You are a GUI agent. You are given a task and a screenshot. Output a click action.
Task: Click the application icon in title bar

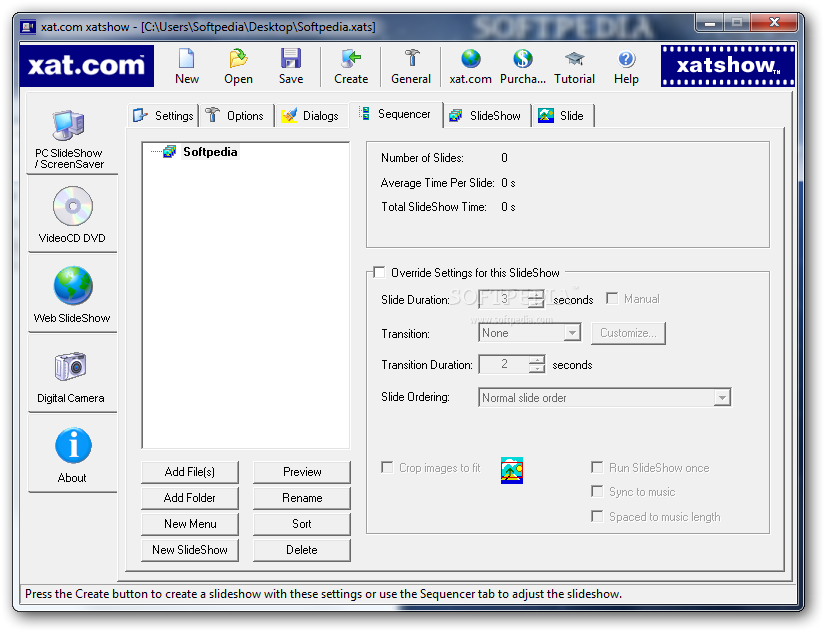point(28,26)
